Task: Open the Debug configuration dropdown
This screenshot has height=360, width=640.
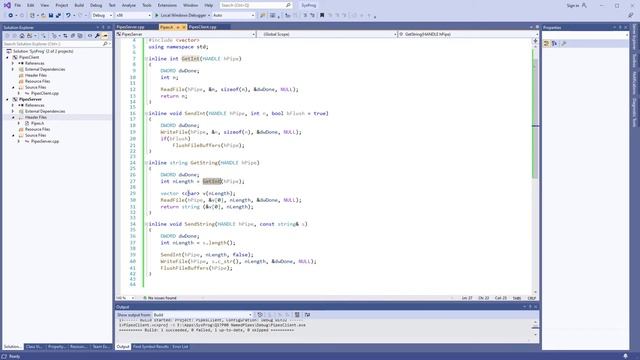Action: (x=102, y=15)
